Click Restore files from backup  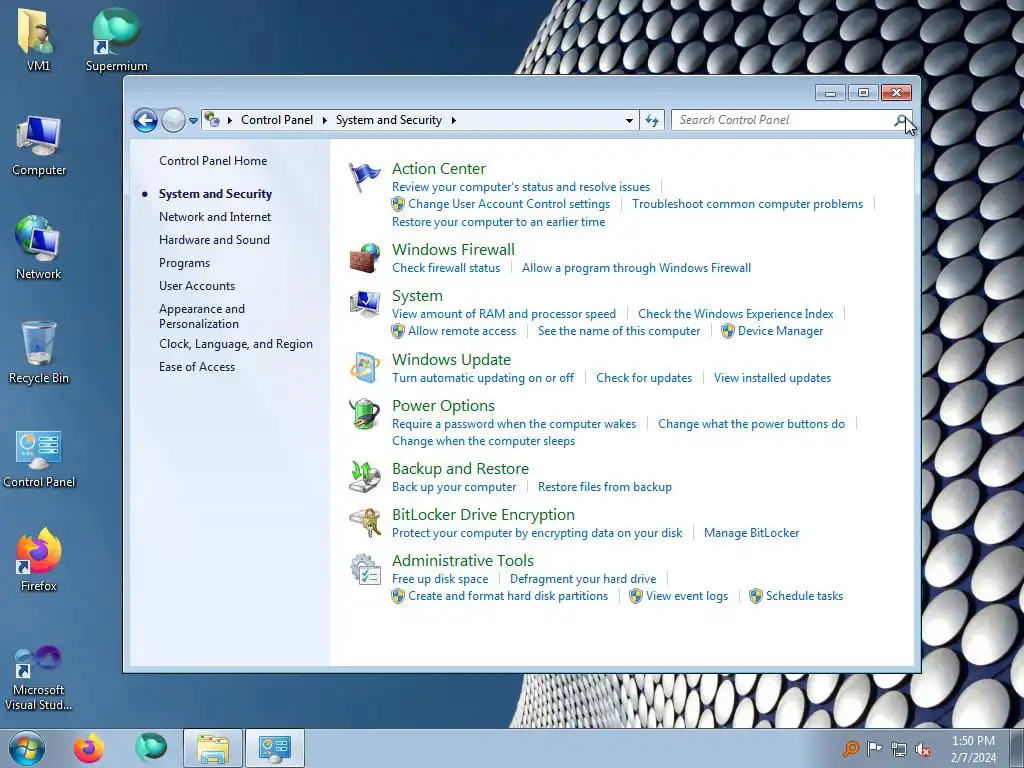click(x=605, y=487)
